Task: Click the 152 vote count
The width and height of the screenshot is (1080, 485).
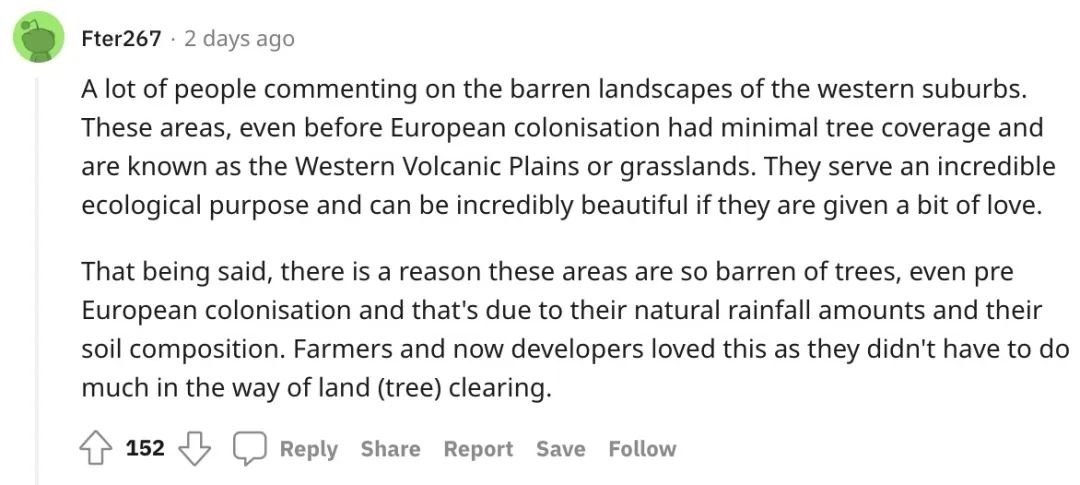Action: click(x=145, y=448)
